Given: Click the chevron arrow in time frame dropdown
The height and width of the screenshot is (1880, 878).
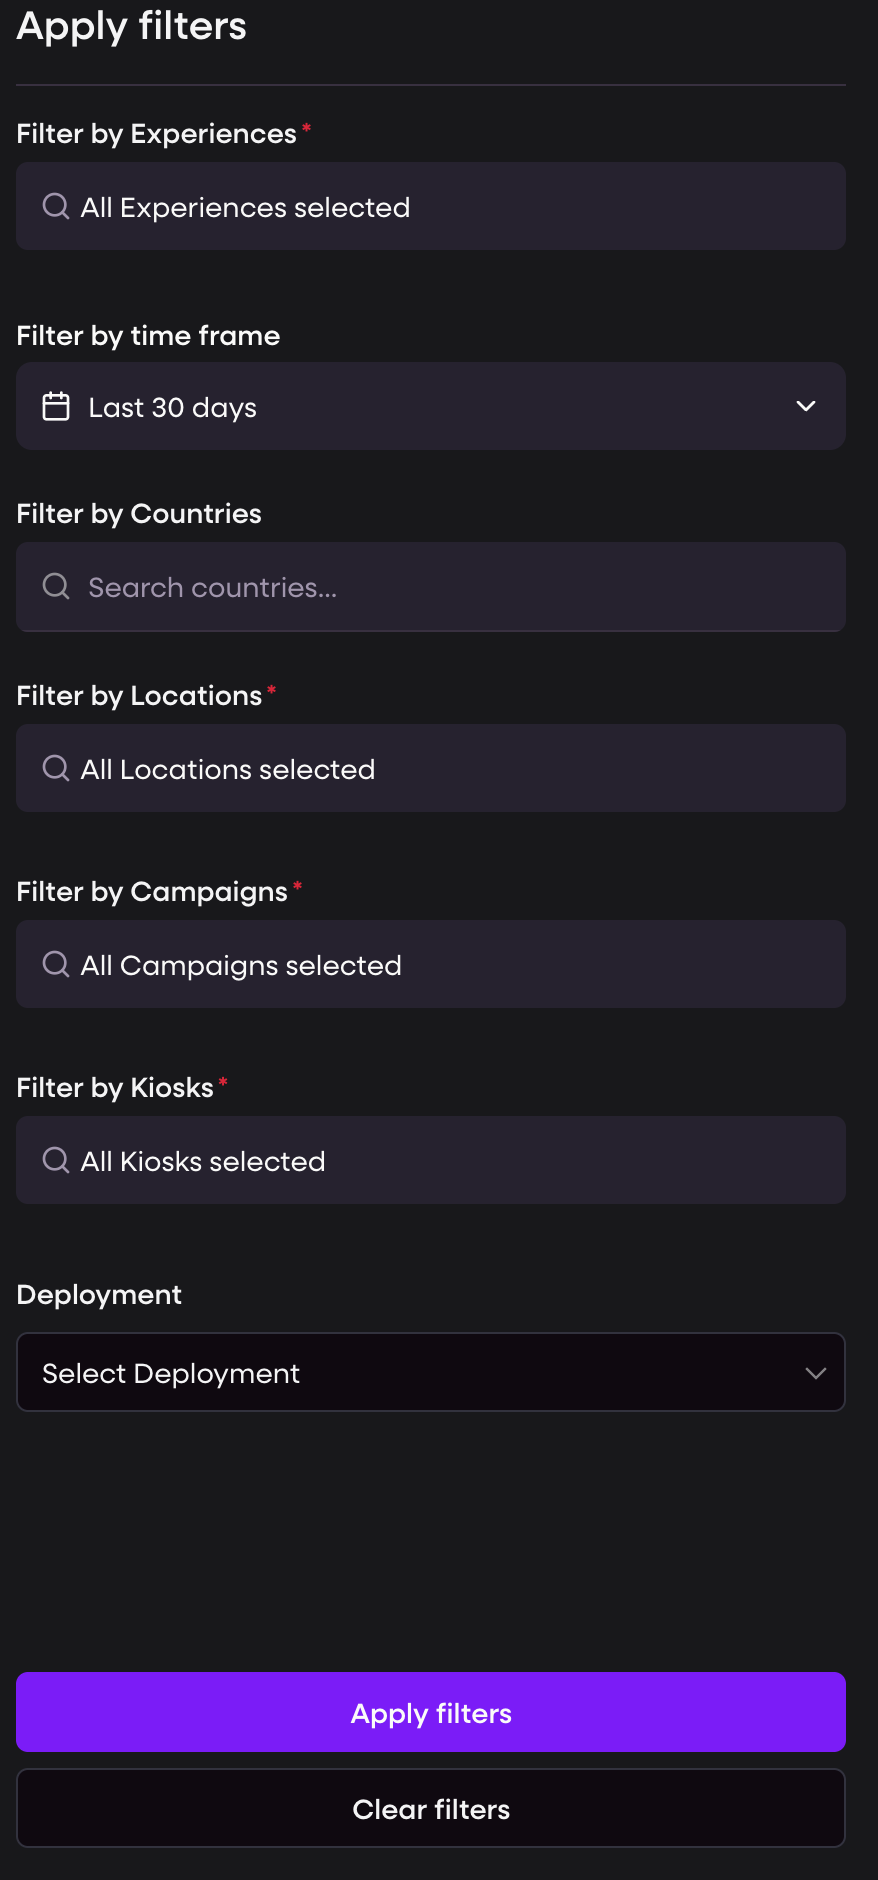Looking at the screenshot, I should click(806, 406).
